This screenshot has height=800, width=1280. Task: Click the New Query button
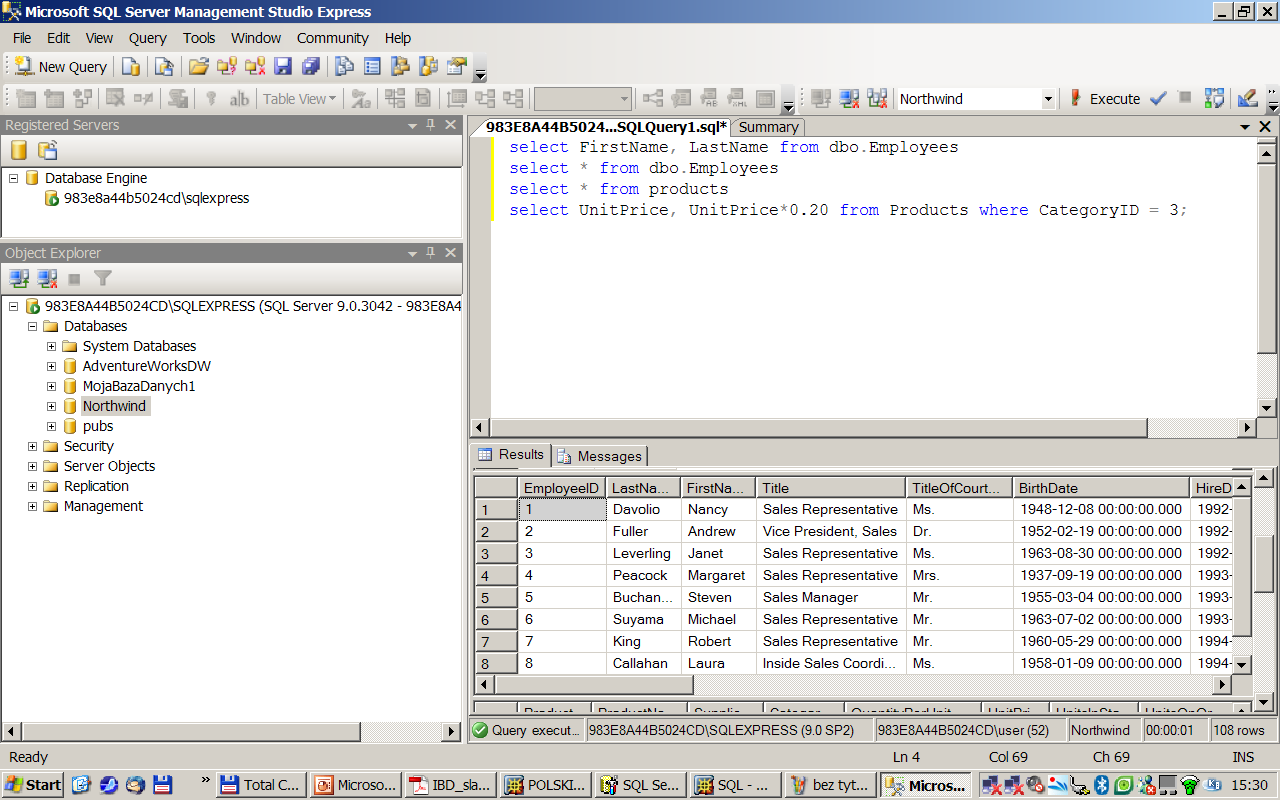(x=61, y=67)
